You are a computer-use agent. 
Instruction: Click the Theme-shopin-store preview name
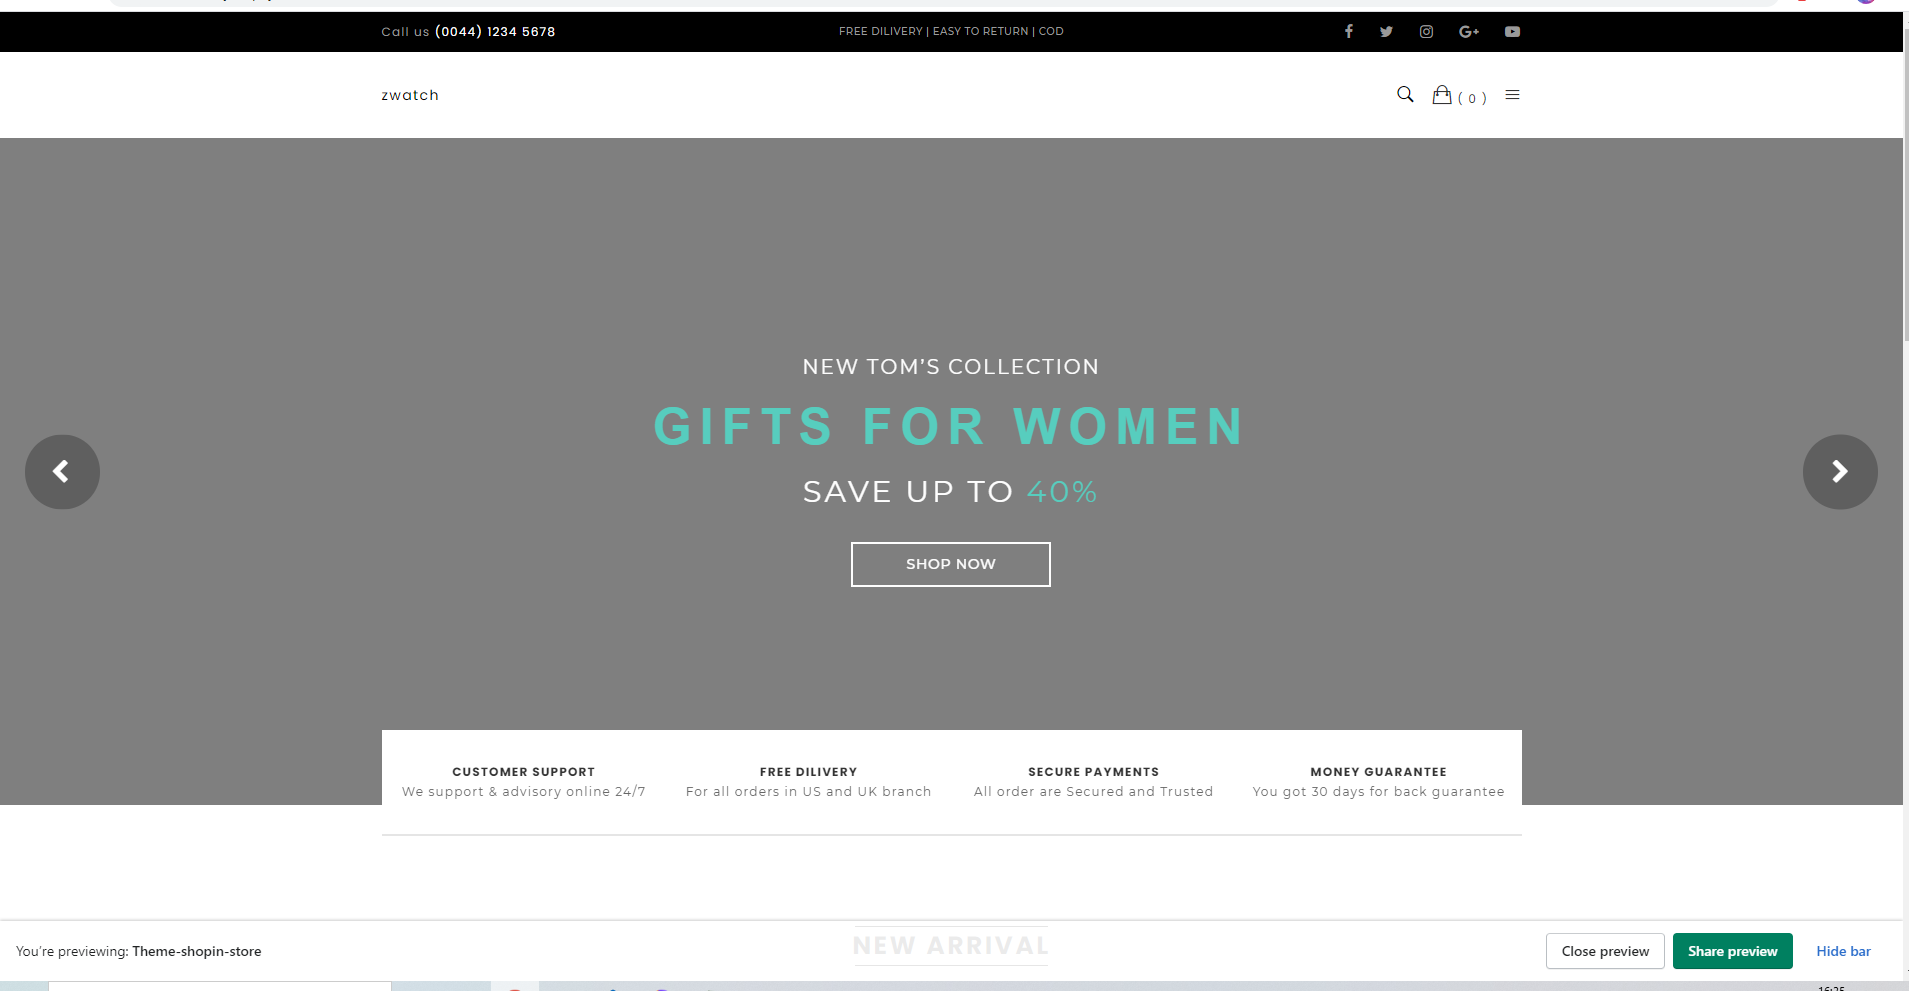[x=197, y=951]
